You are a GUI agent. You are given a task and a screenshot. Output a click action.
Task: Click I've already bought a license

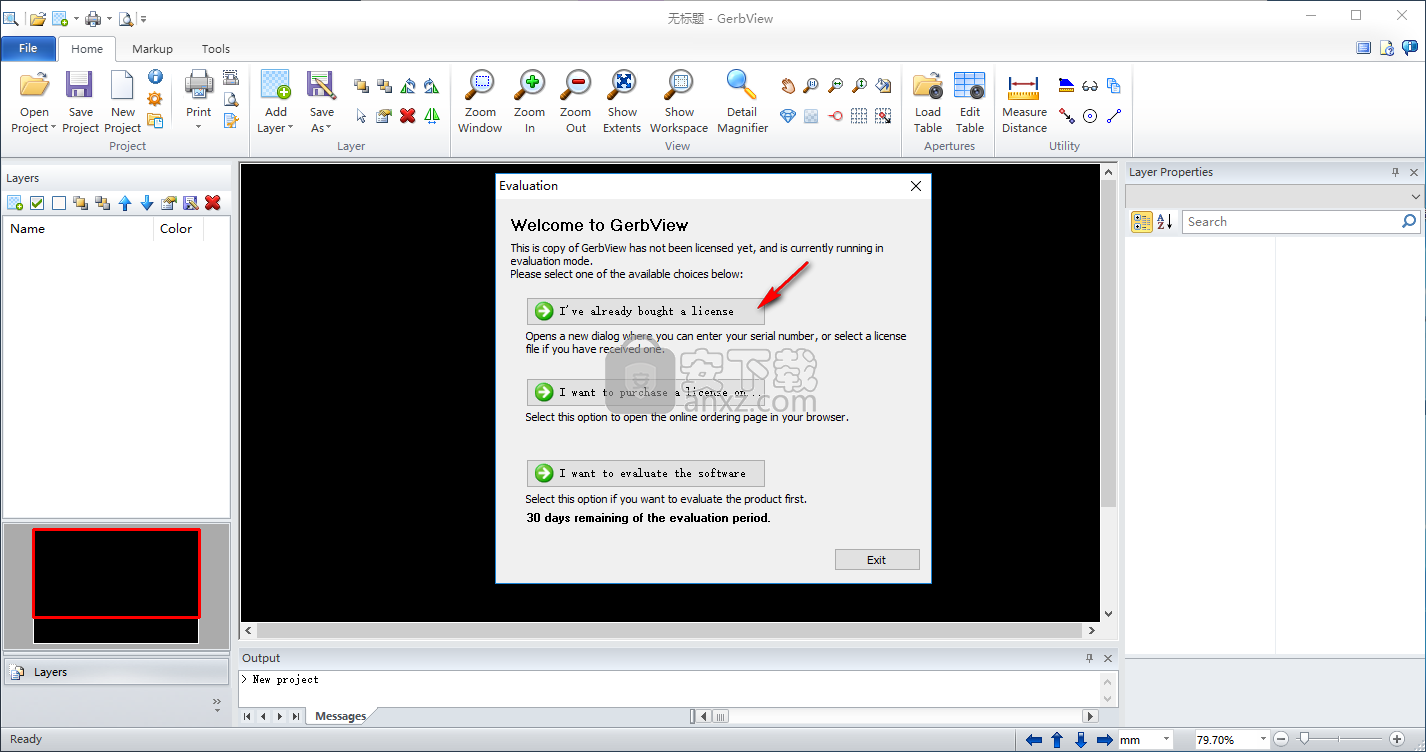645,311
